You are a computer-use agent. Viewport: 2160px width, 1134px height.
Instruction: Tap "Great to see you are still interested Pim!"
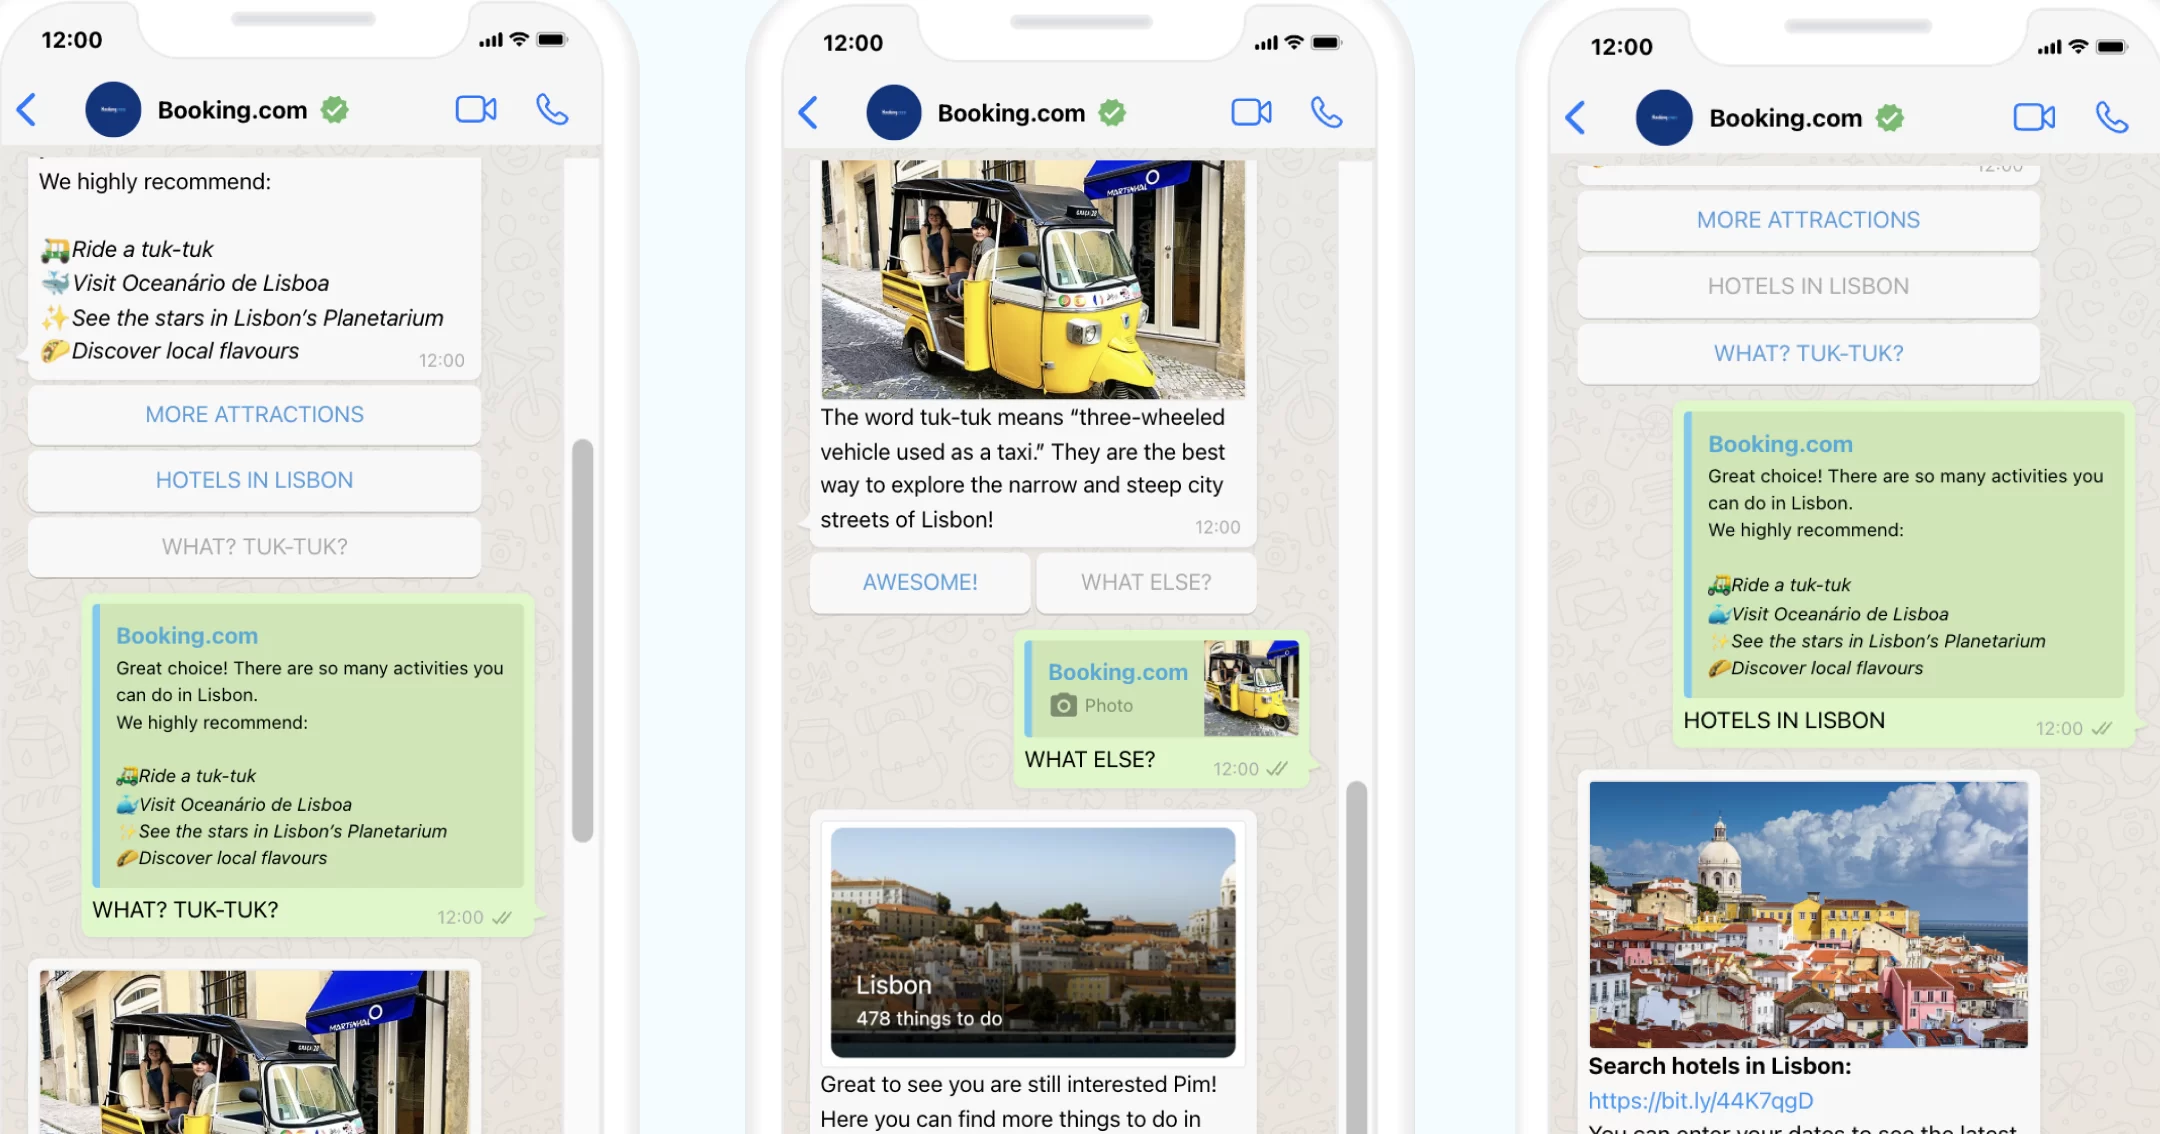[1018, 1084]
